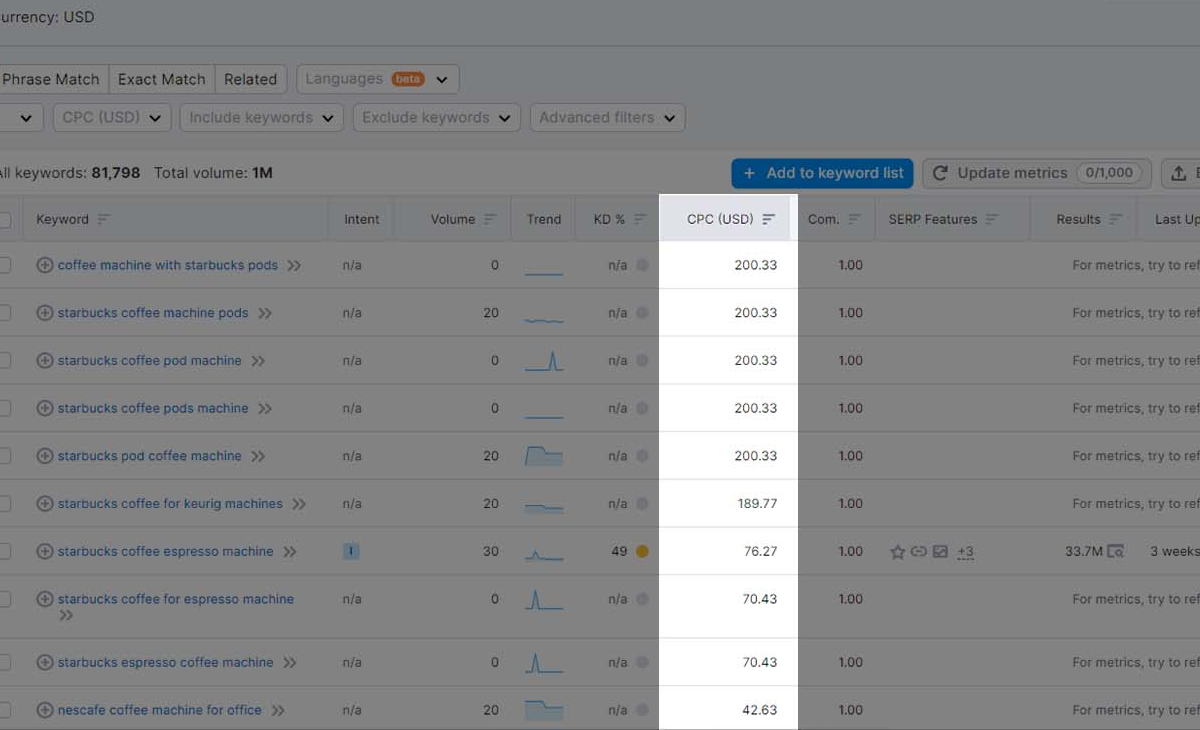Sort by SERP Features column sort icon

(991, 219)
